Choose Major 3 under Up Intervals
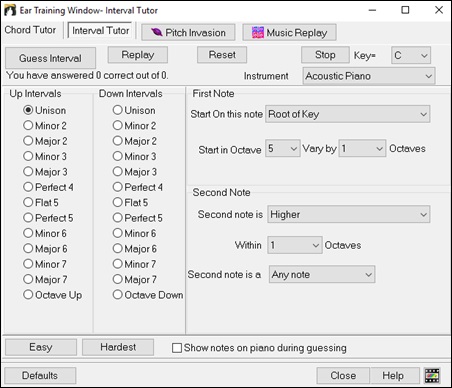Image resolution: width=452 pixels, height=388 pixels. coord(45,172)
